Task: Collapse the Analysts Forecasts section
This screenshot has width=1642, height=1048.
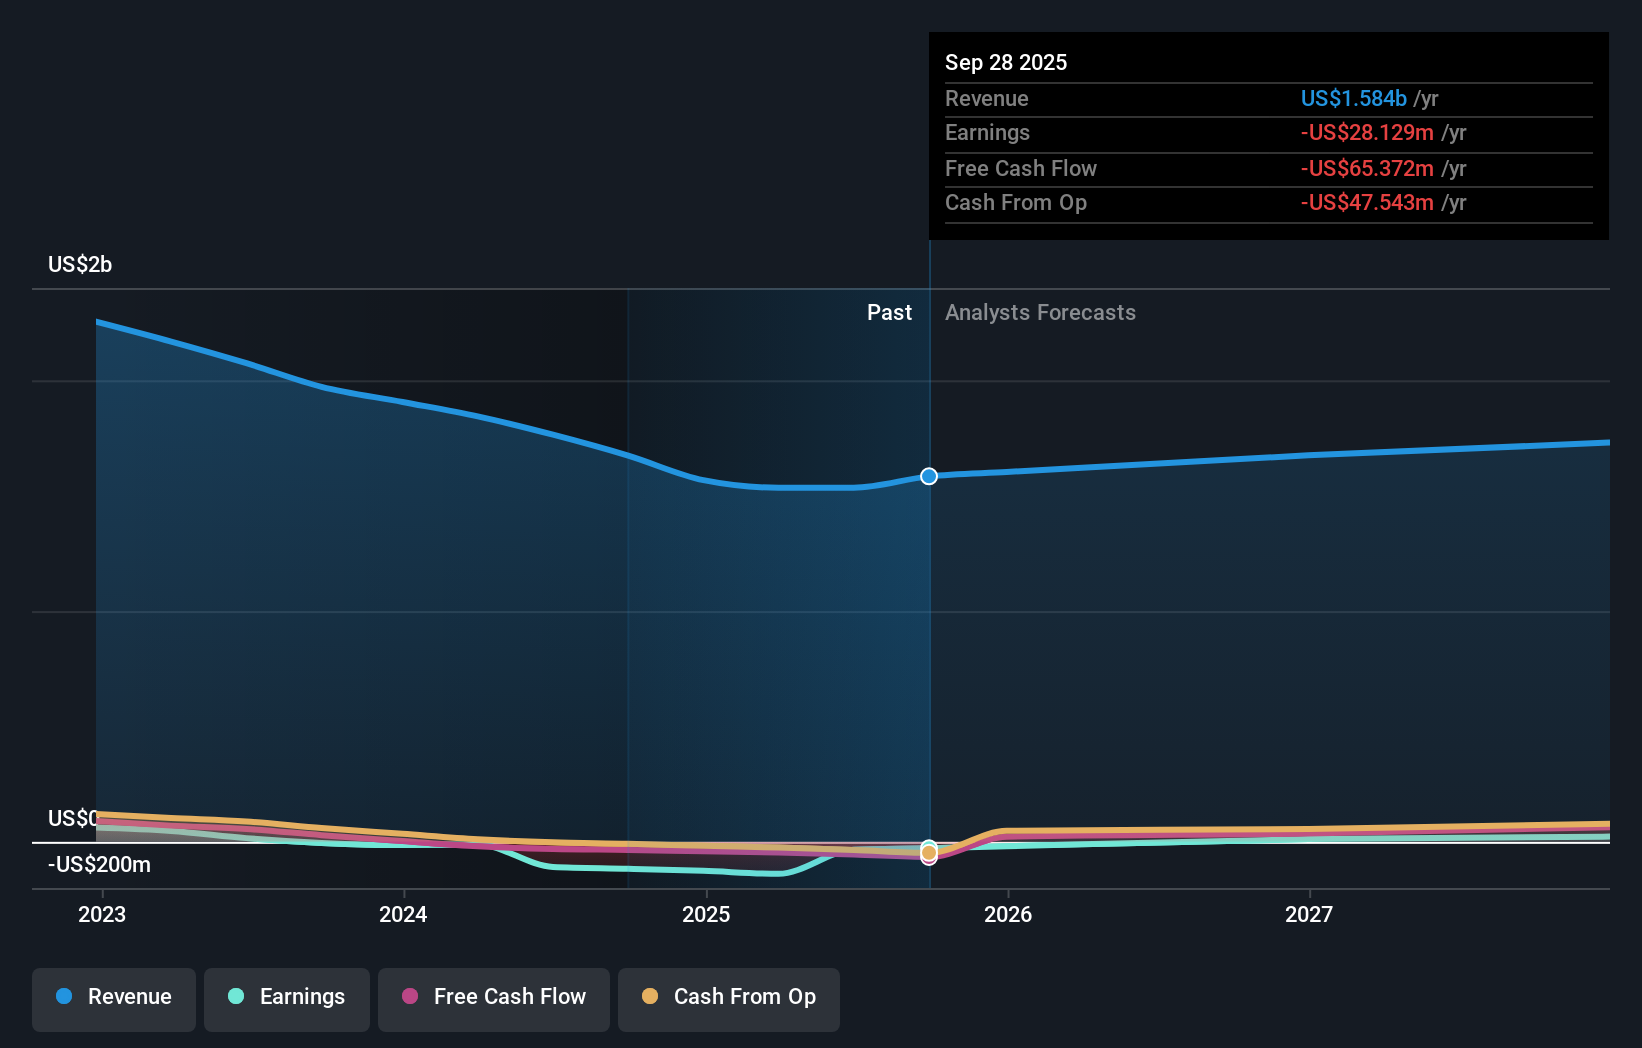Action: click(x=1040, y=312)
